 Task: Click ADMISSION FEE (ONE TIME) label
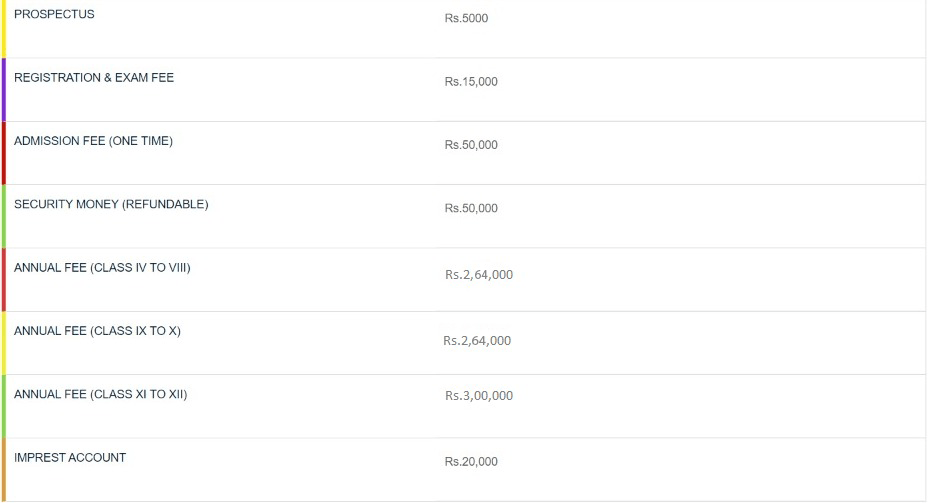click(x=93, y=141)
